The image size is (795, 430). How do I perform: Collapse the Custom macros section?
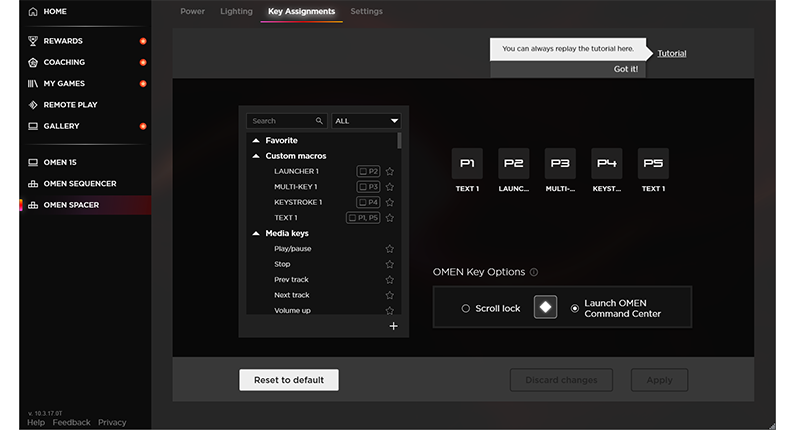pyautogui.click(x=256, y=156)
